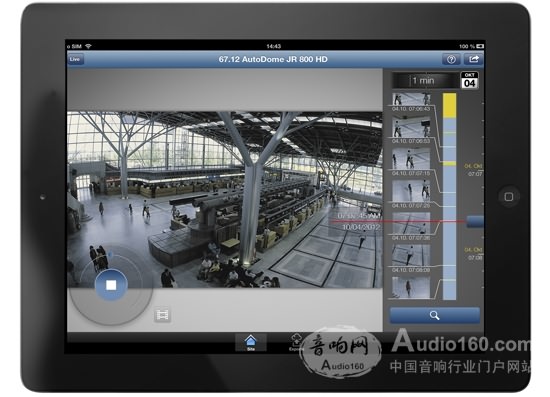550x397 pixels.
Task: Select thumbnail stamped 04.10. 07:07:25
Action: click(411, 194)
